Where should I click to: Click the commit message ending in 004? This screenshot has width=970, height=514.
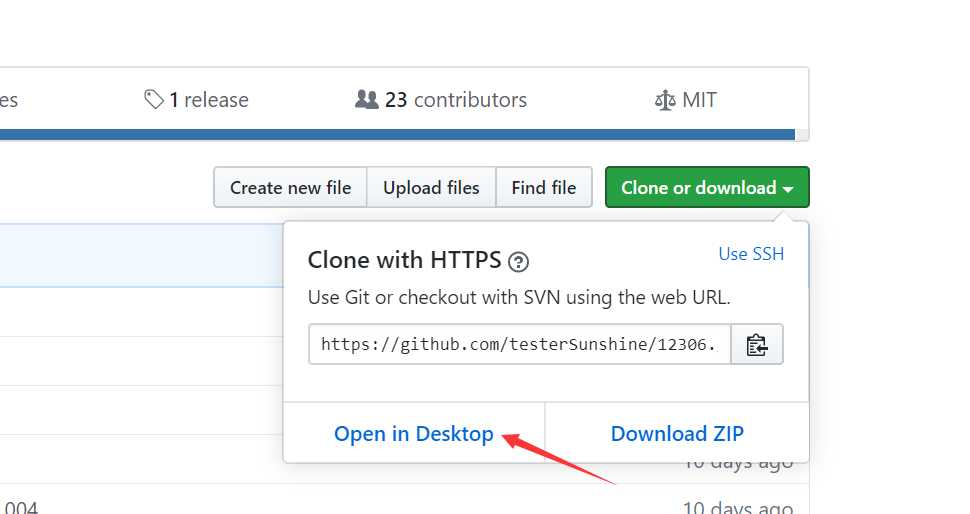click(20, 508)
